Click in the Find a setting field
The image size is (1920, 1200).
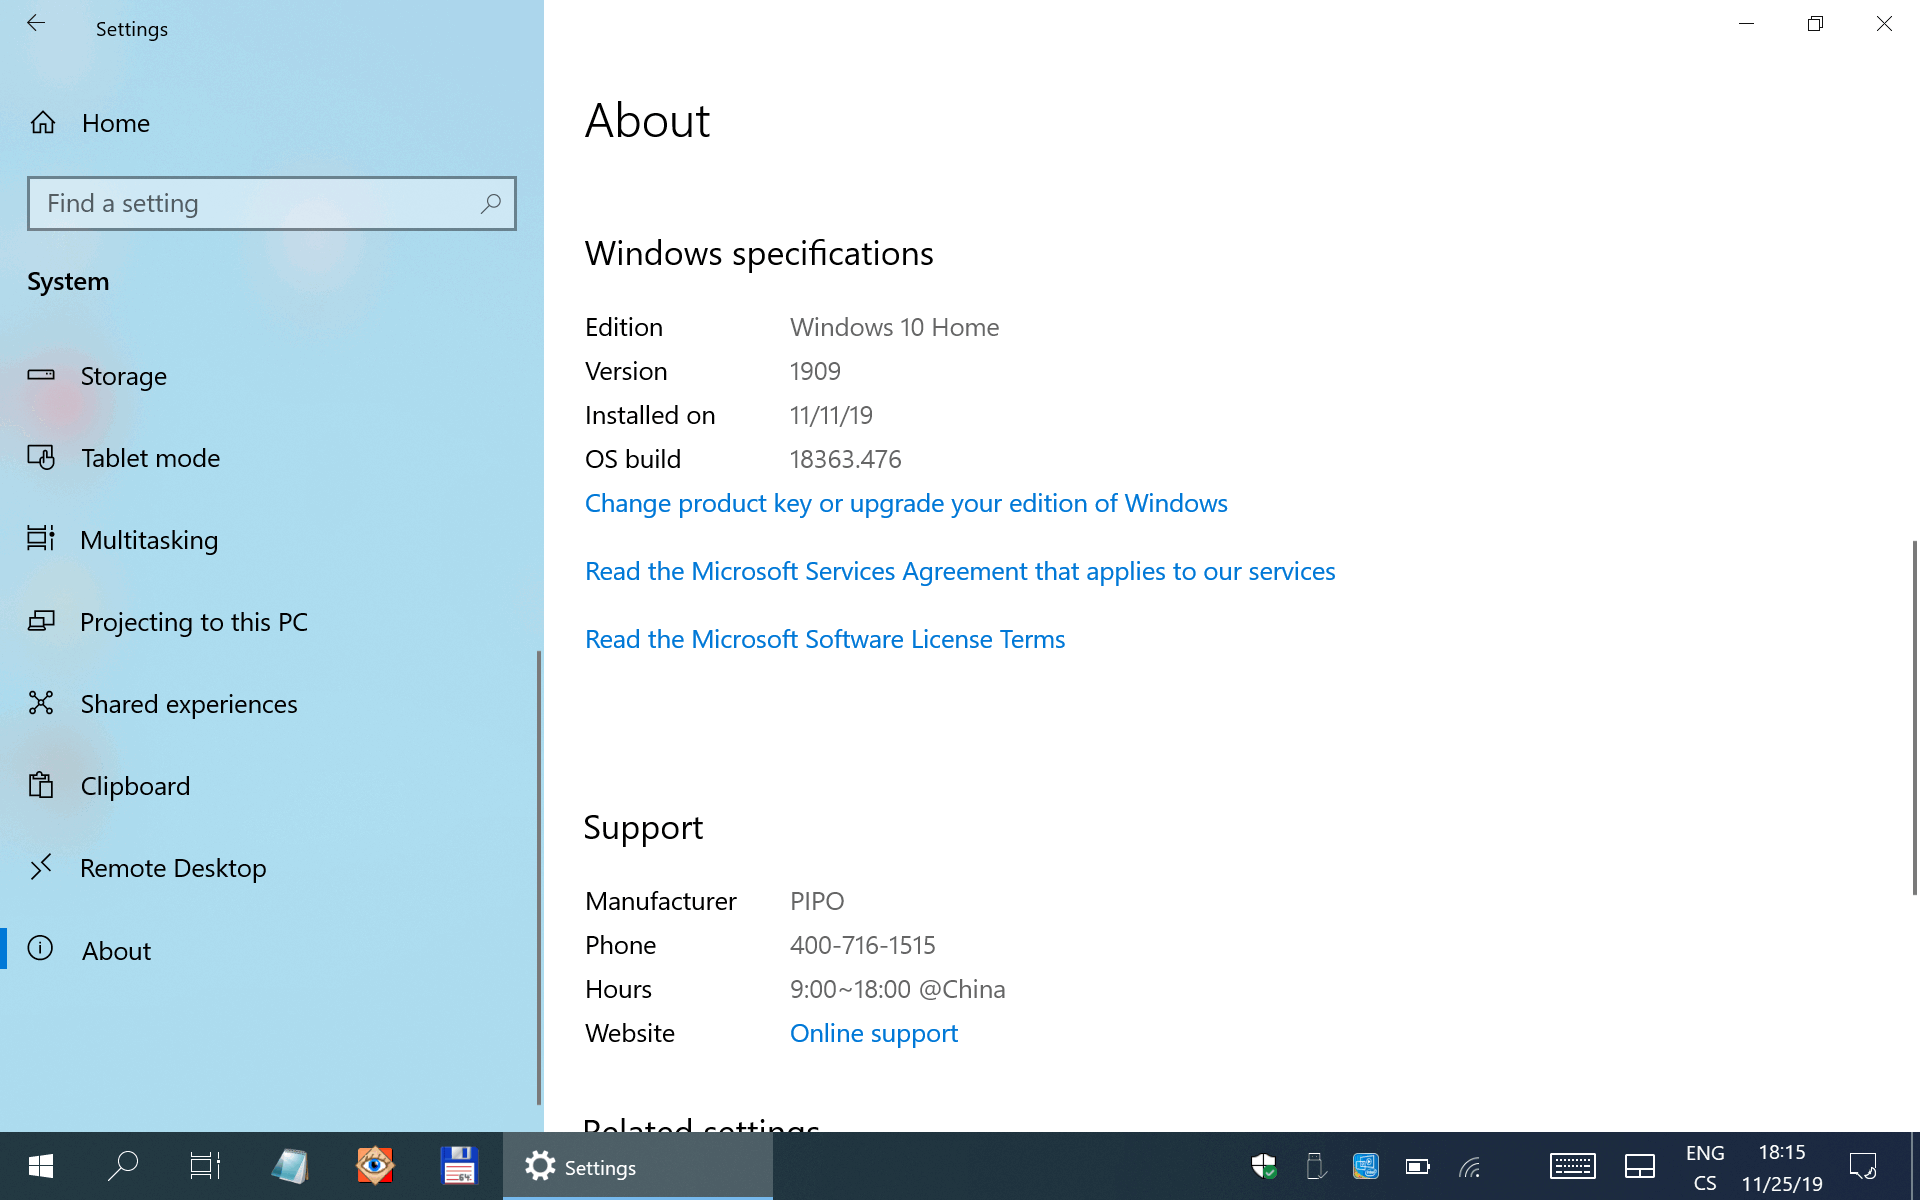[250, 204]
